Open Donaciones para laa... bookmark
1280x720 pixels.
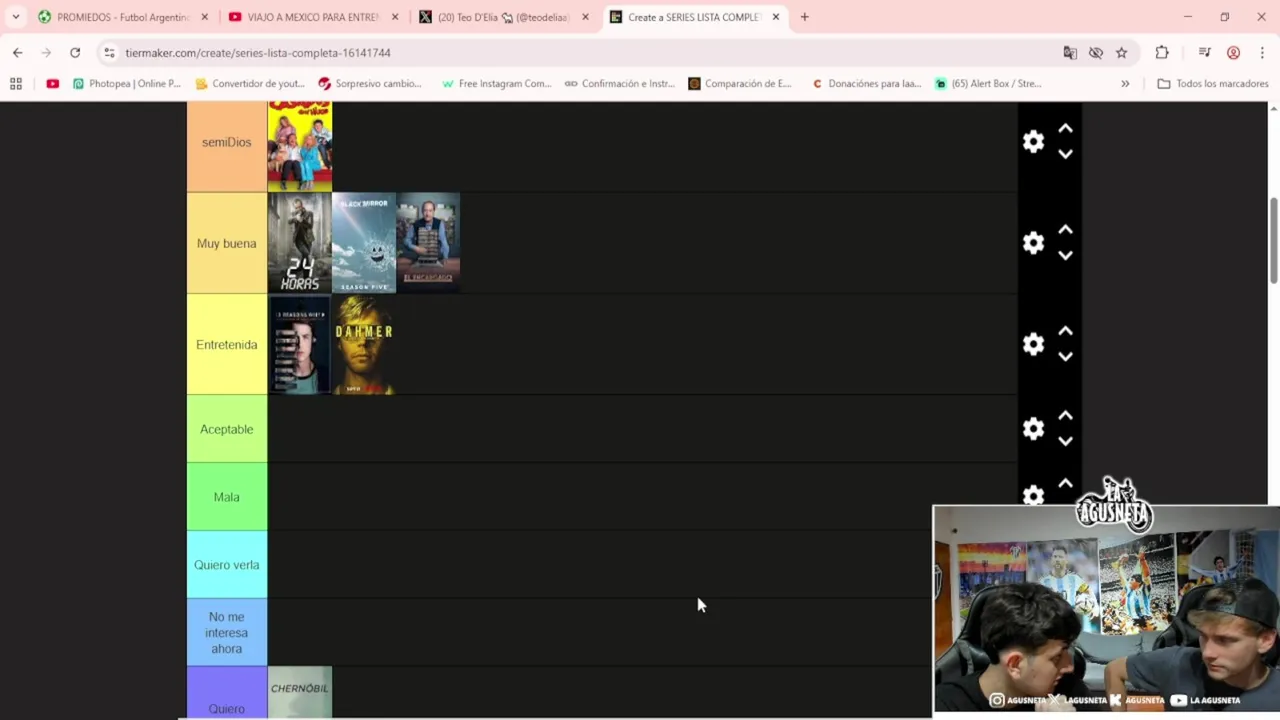pos(866,84)
